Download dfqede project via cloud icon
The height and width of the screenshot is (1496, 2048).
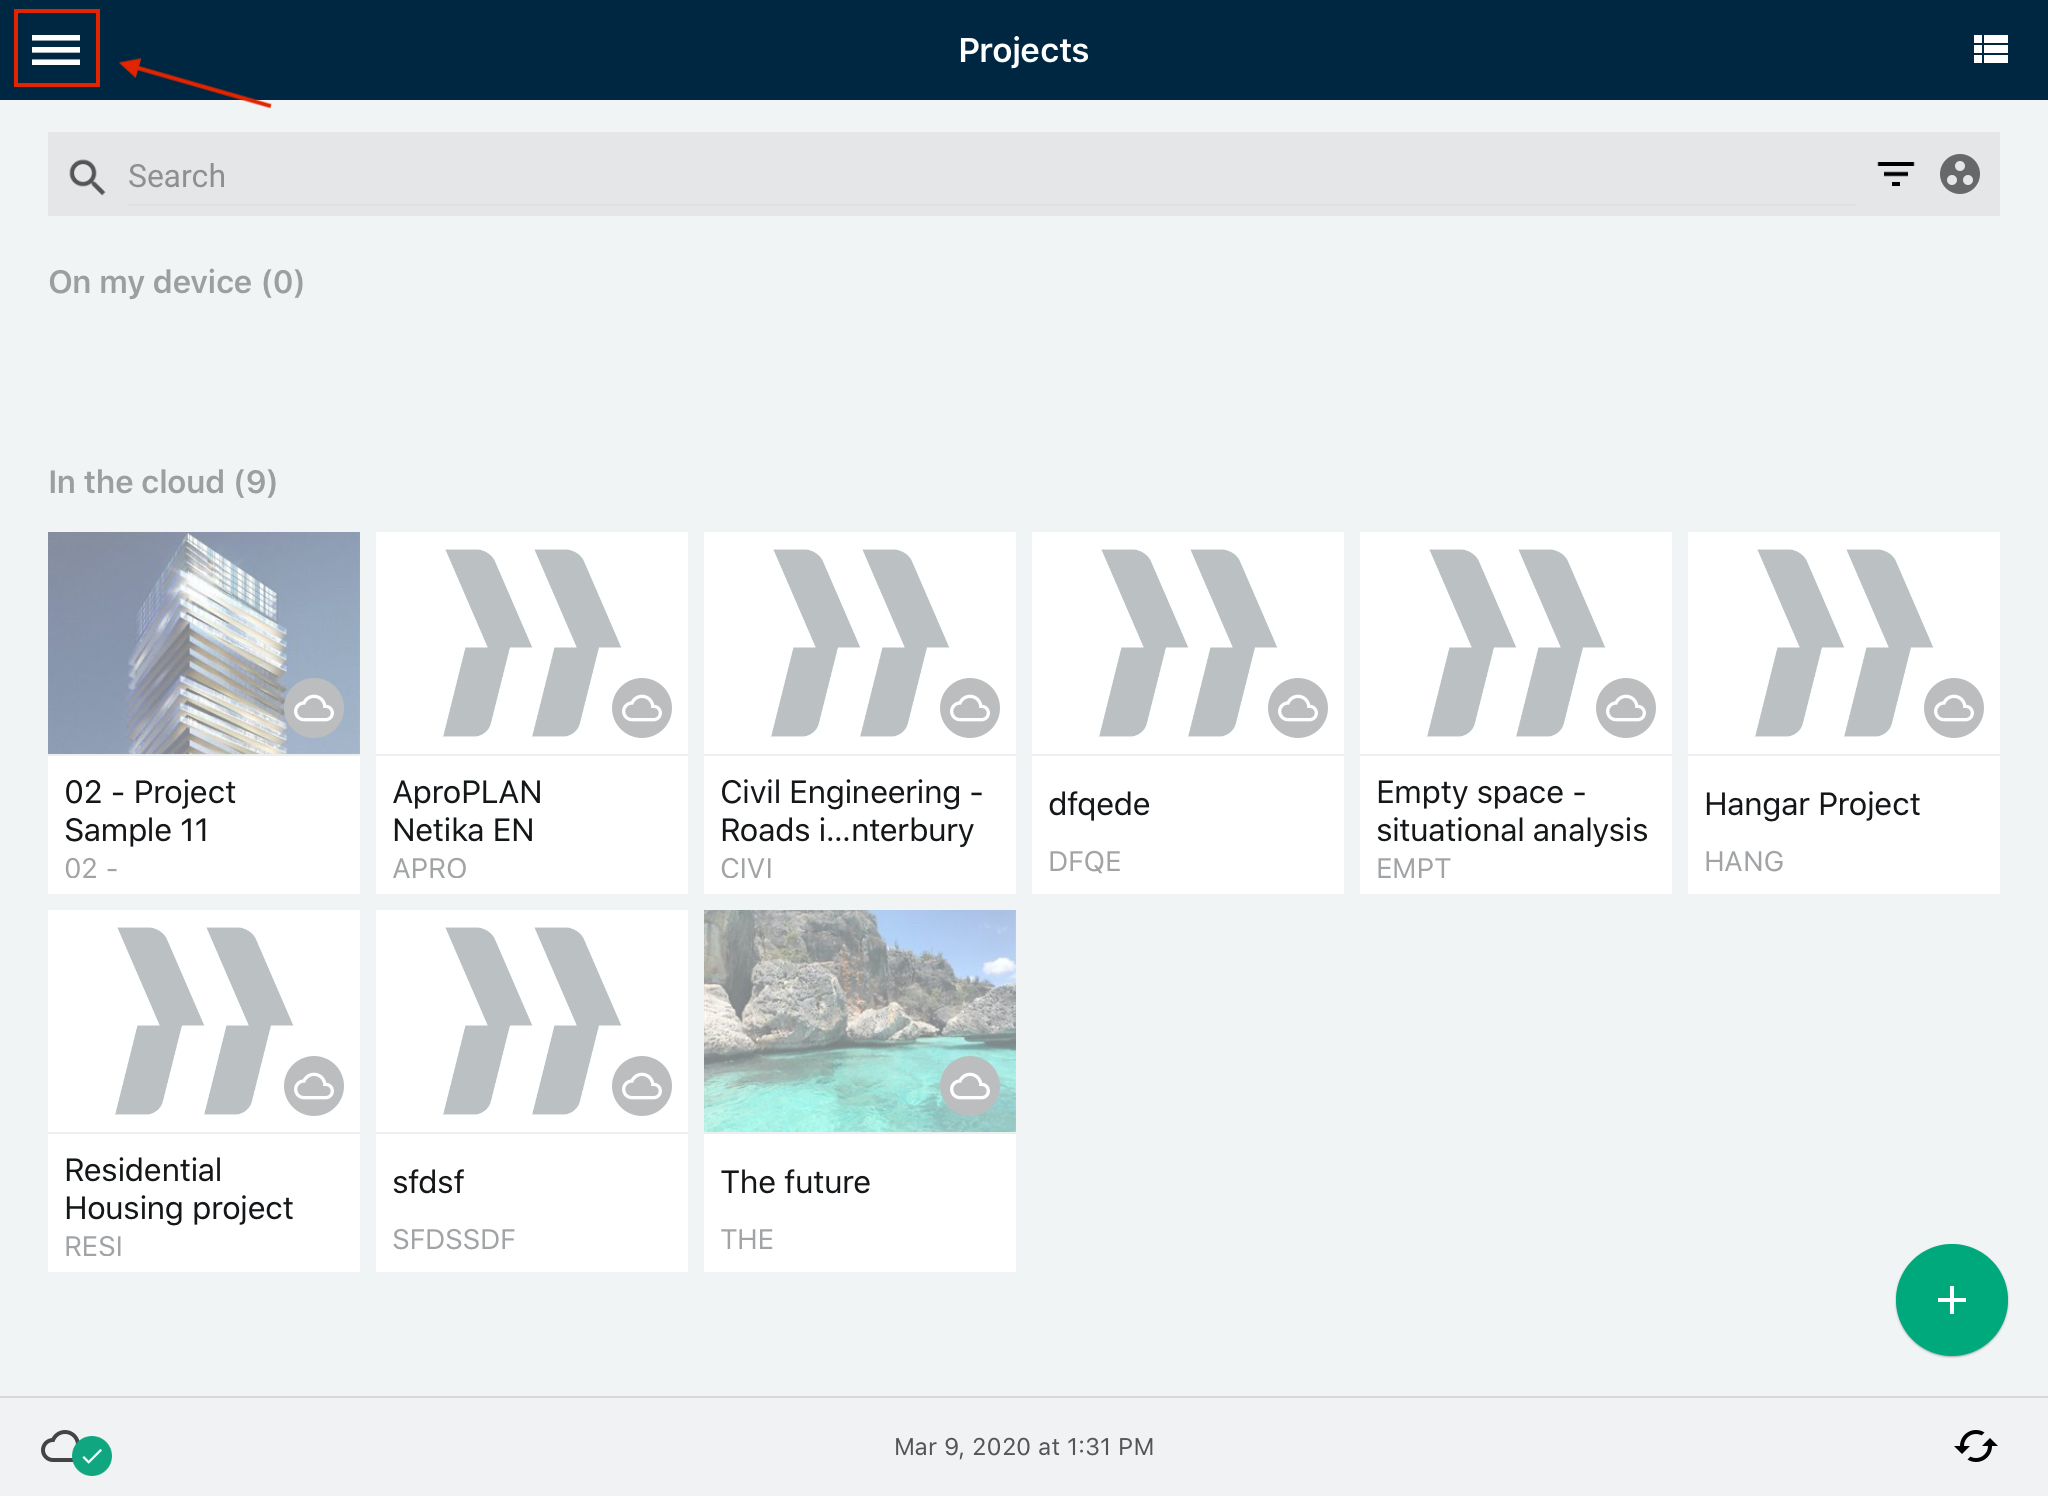pyautogui.click(x=1298, y=708)
